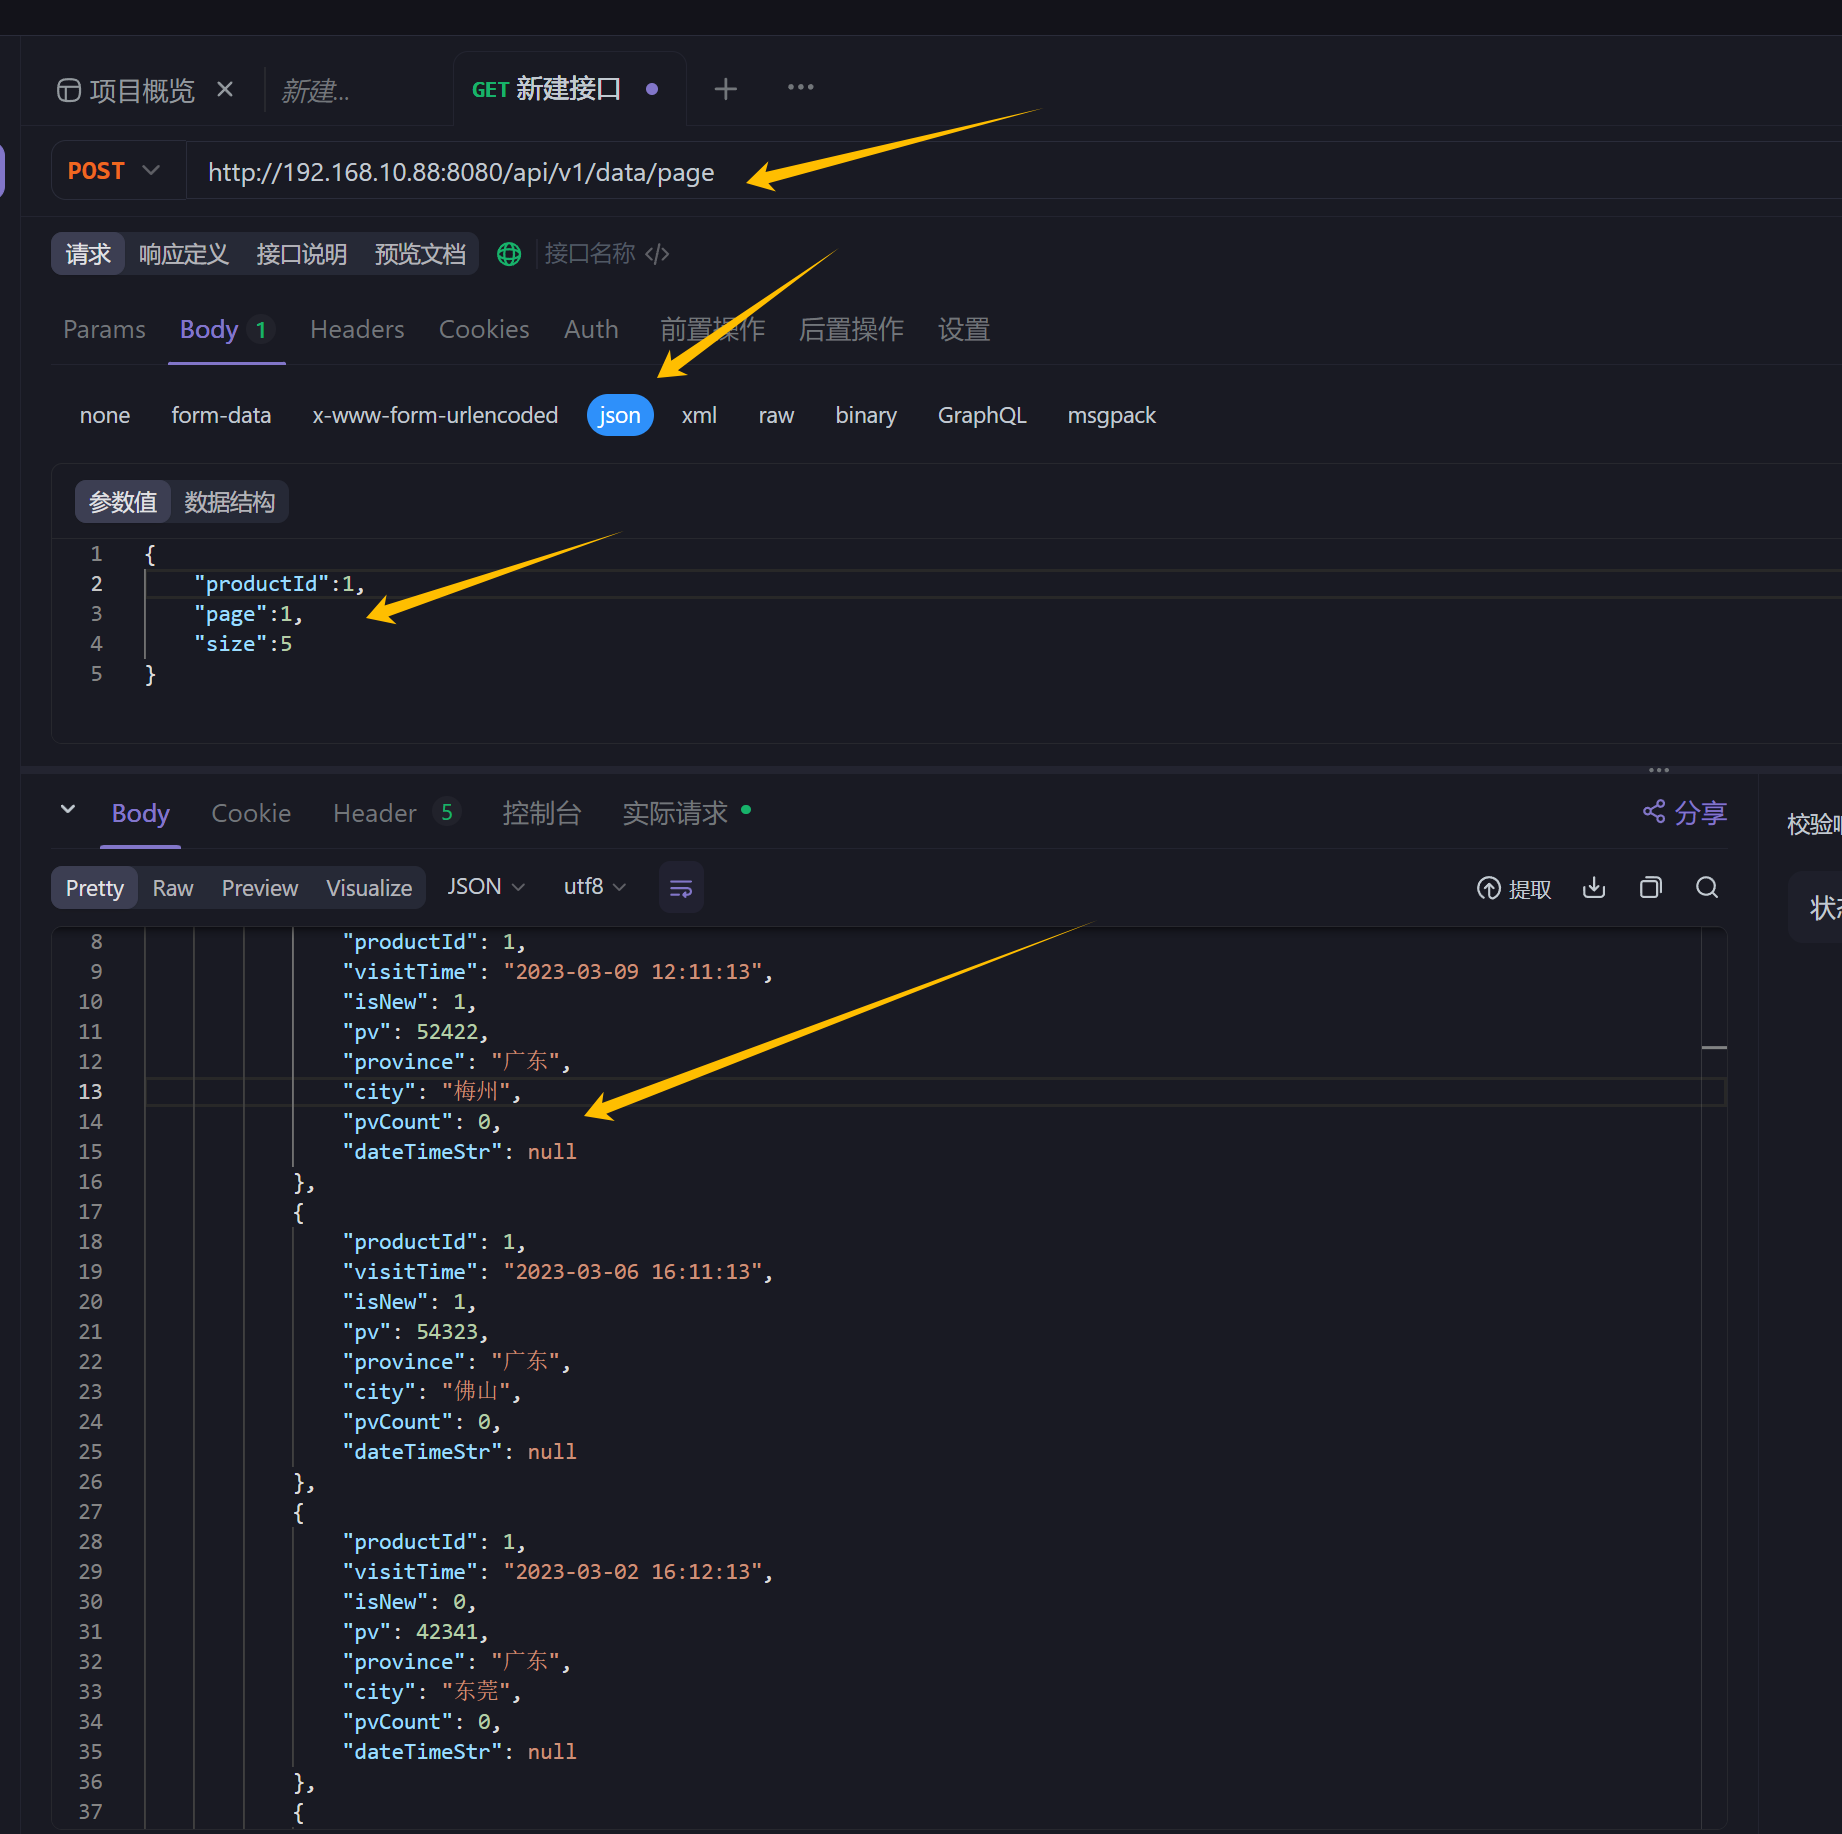Close the 项目概览 tab

tap(225, 90)
